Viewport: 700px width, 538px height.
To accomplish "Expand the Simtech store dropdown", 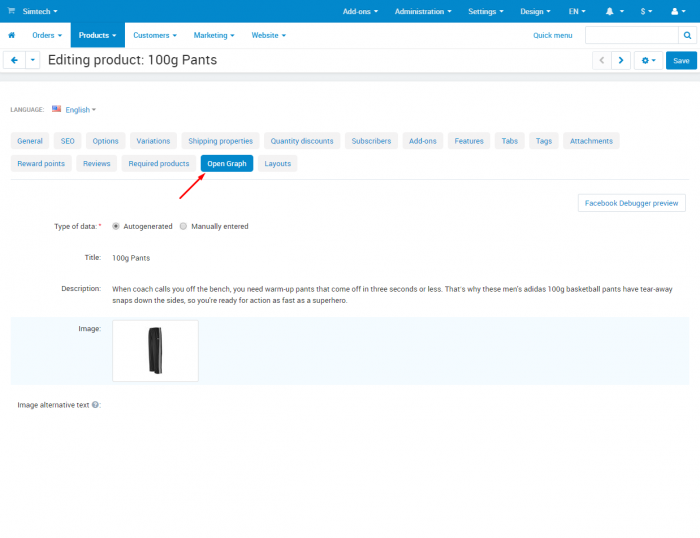I will click(x=40, y=11).
